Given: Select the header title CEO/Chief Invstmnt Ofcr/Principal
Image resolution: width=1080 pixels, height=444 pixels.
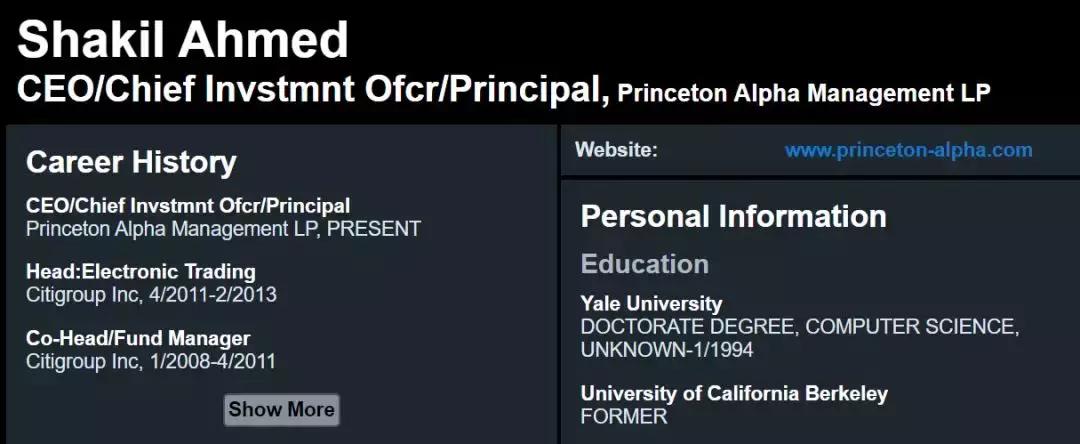Looking at the screenshot, I should [313, 89].
